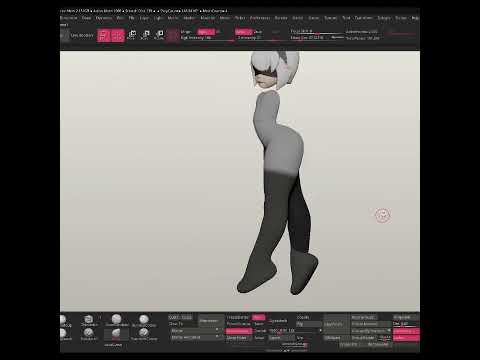Open the File menu
The image size is (480, 360).
[x=132, y=18]
